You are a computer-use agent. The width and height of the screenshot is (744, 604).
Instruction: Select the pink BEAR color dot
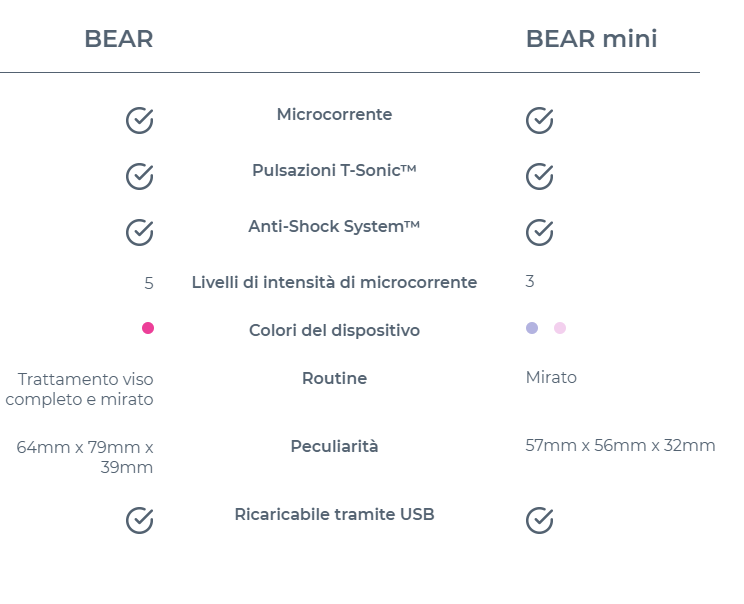click(x=148, y=328)
